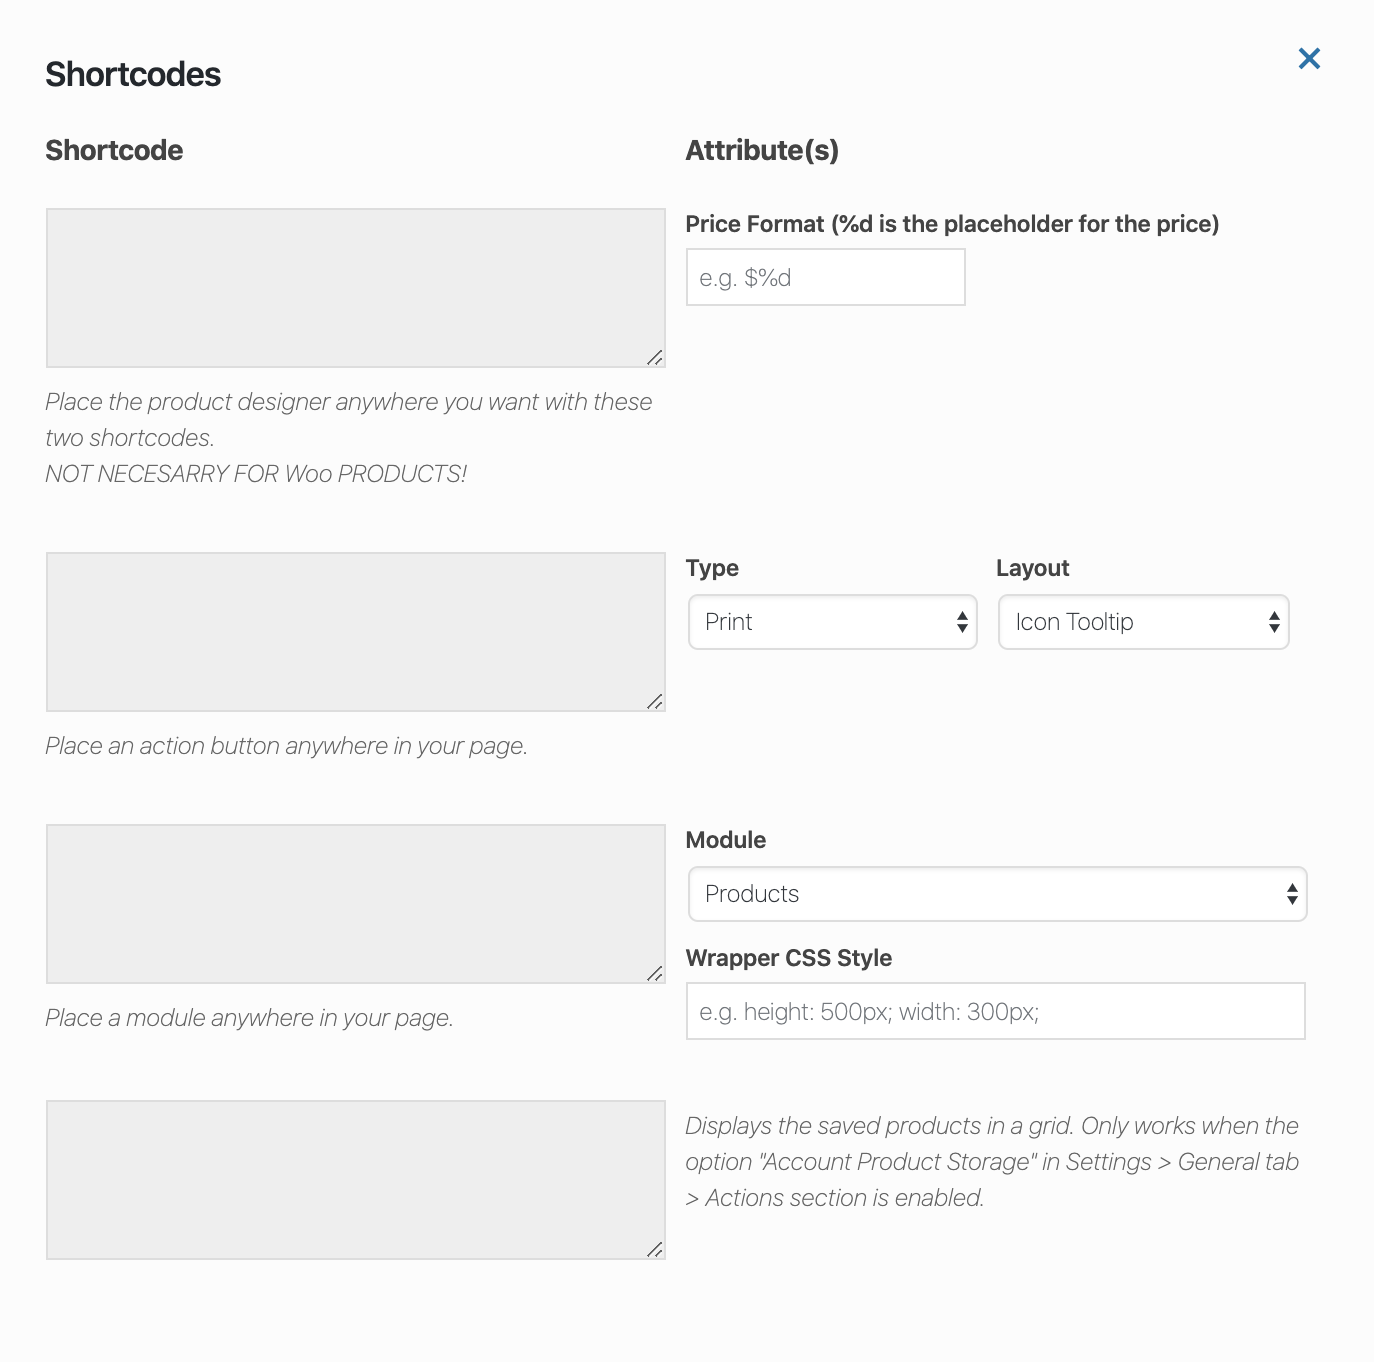Viewport: 1374px width, 1362px height.
Task: Open the Layout dropdown
Action: click(x=1143, y=621)
